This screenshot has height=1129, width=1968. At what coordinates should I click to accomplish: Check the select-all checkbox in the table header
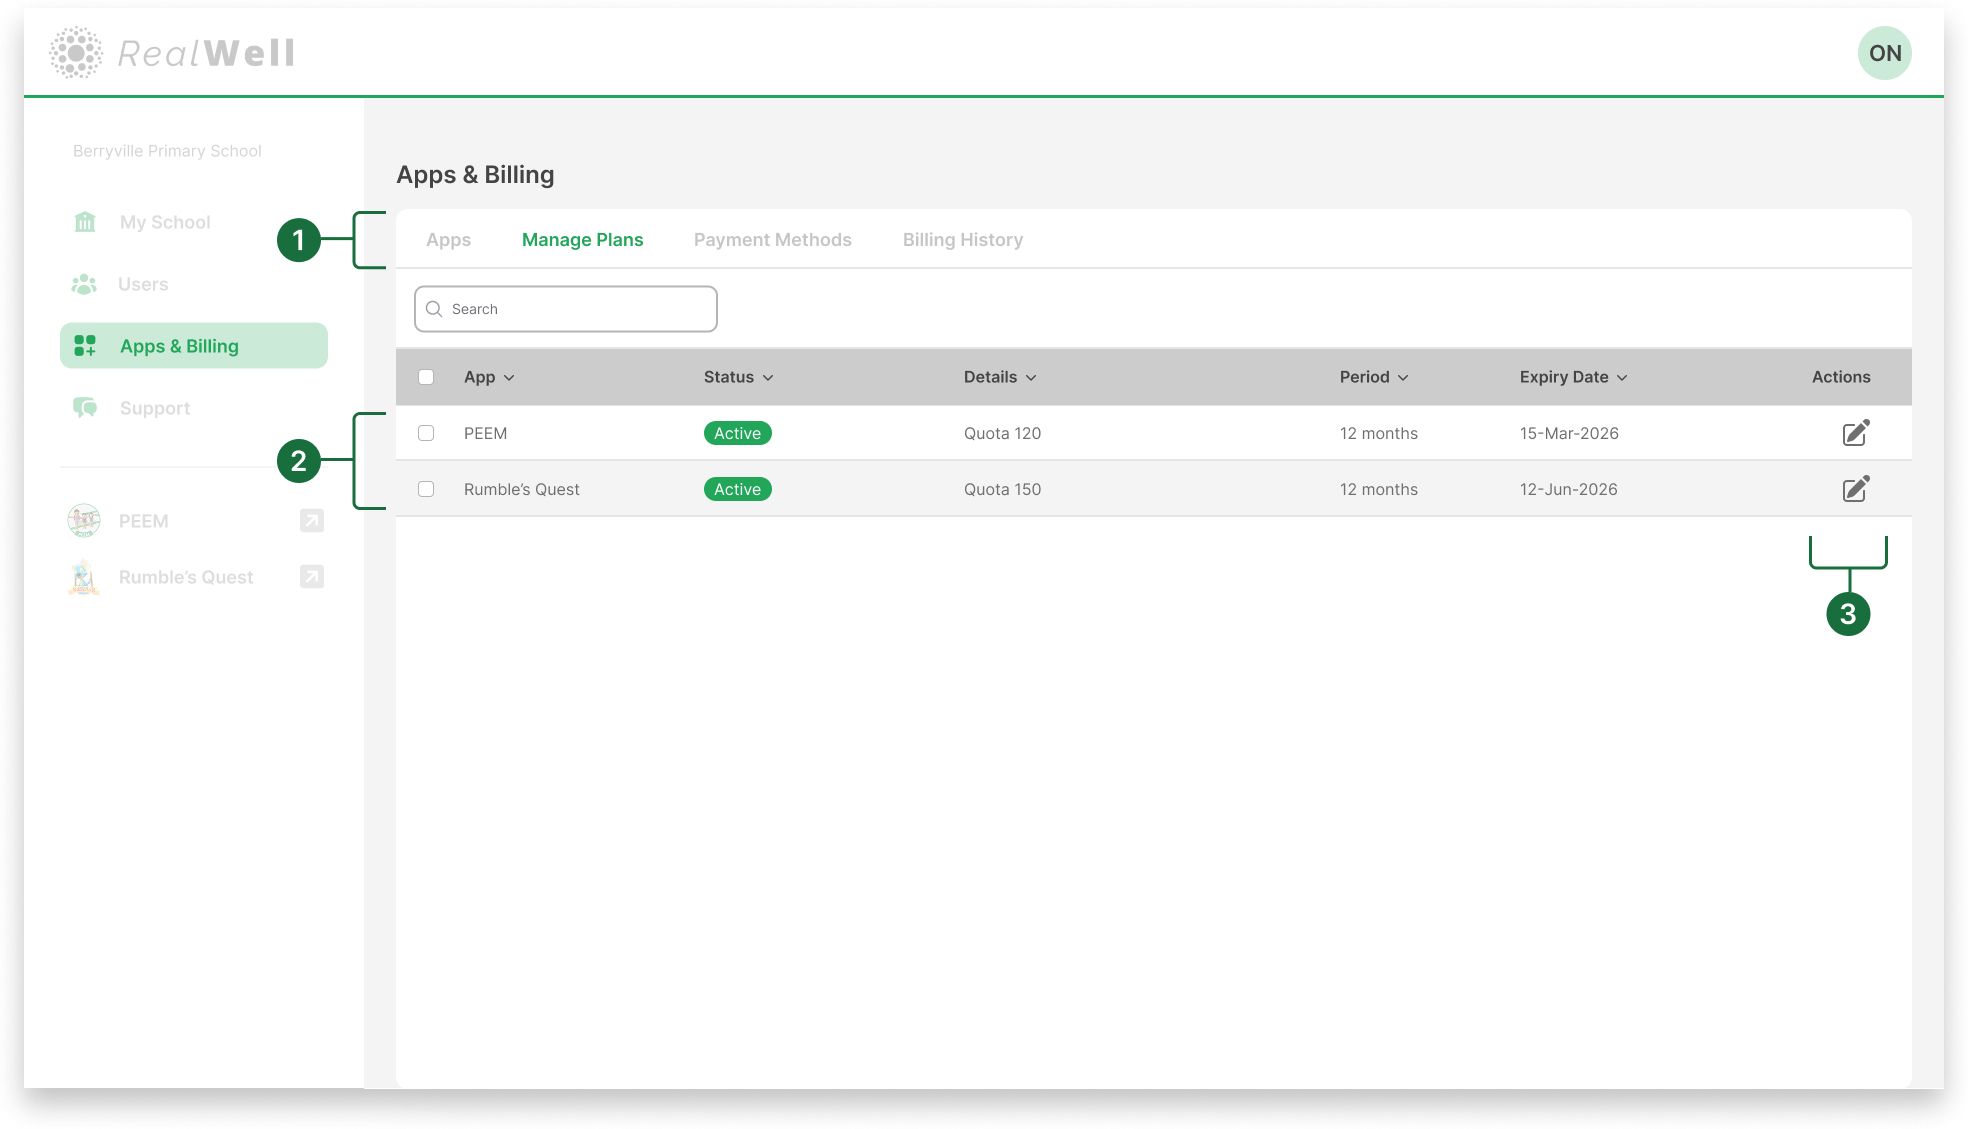(x=426, y=376)
